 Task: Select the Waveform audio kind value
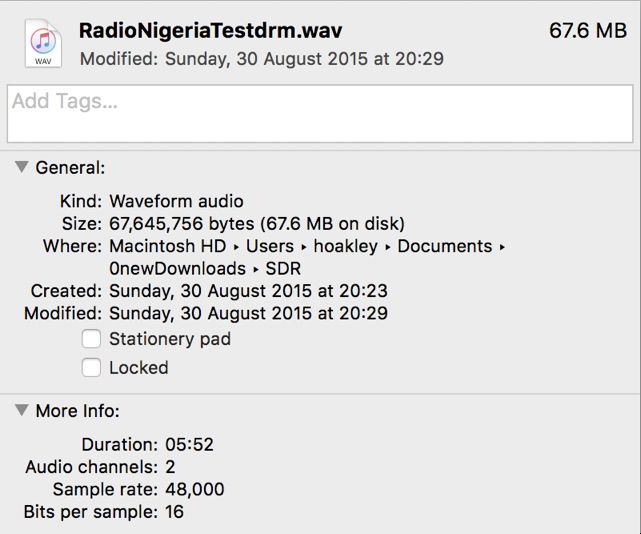click(x=176, y=202)
